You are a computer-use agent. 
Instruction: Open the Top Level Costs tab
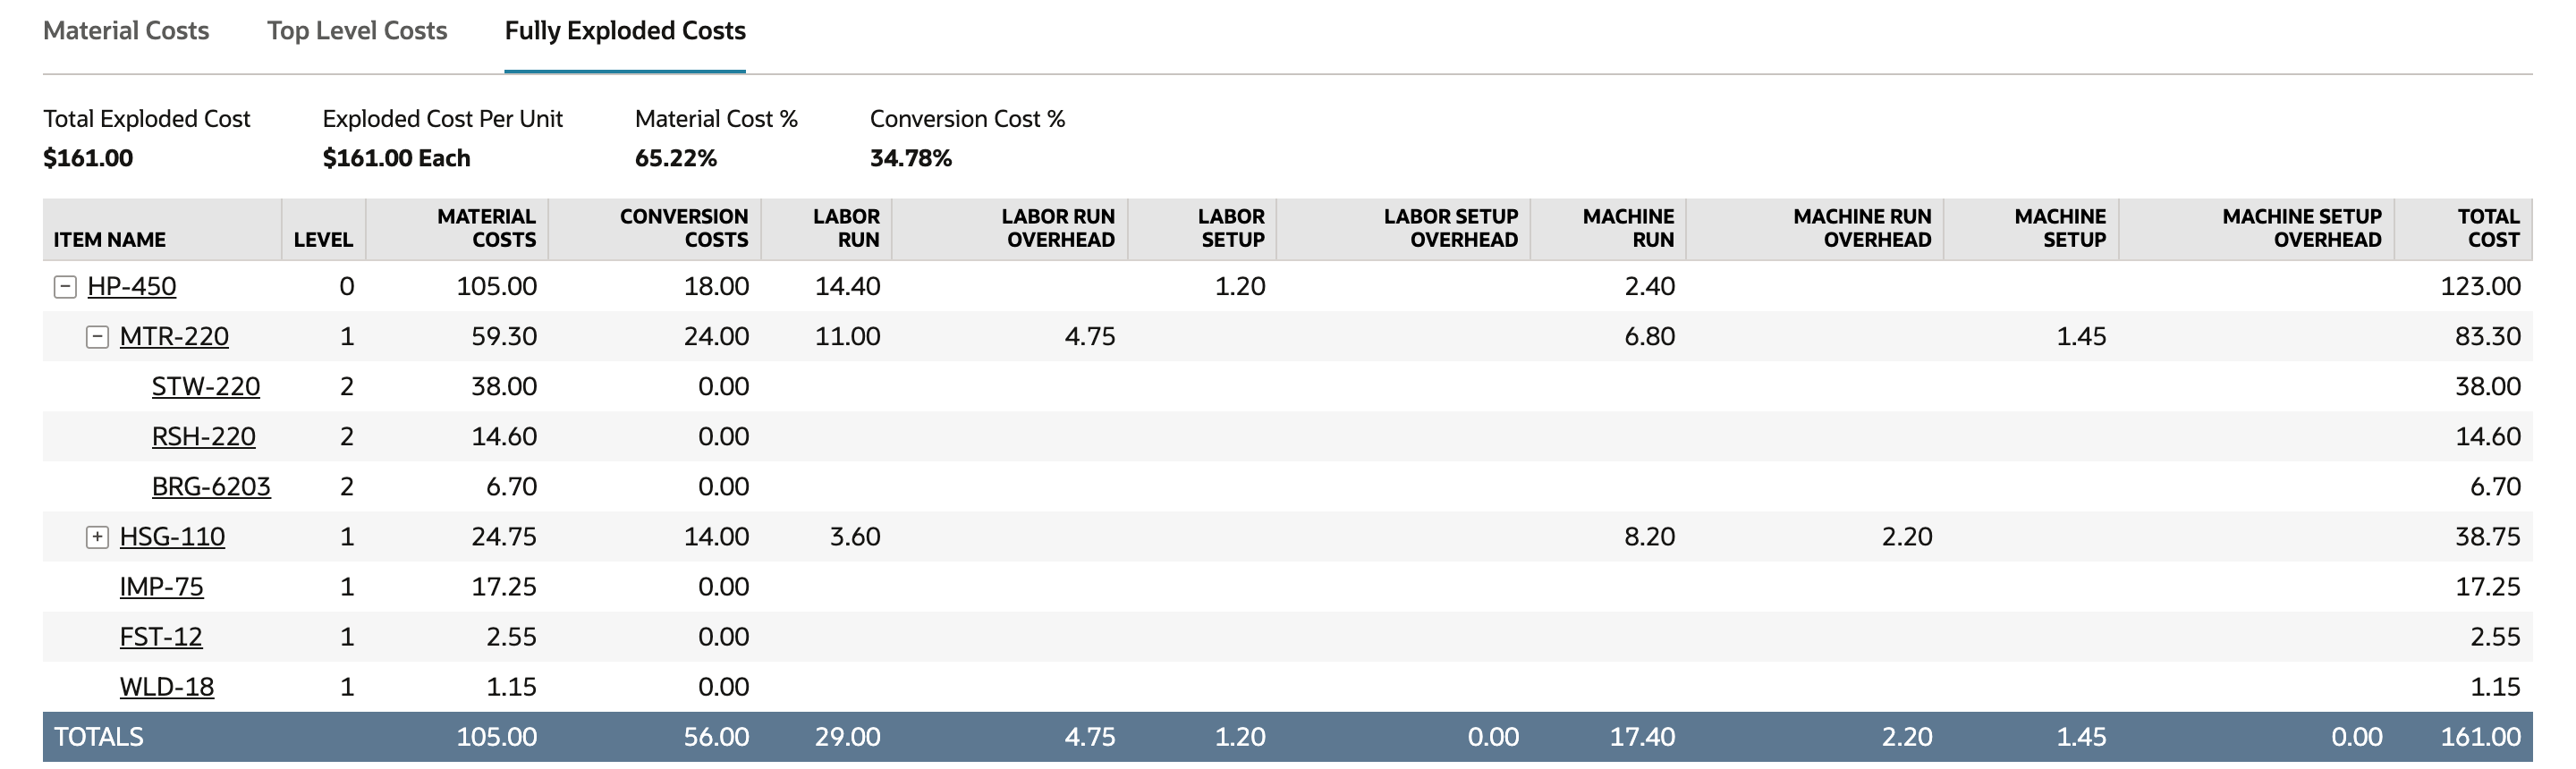pos(357,31)
